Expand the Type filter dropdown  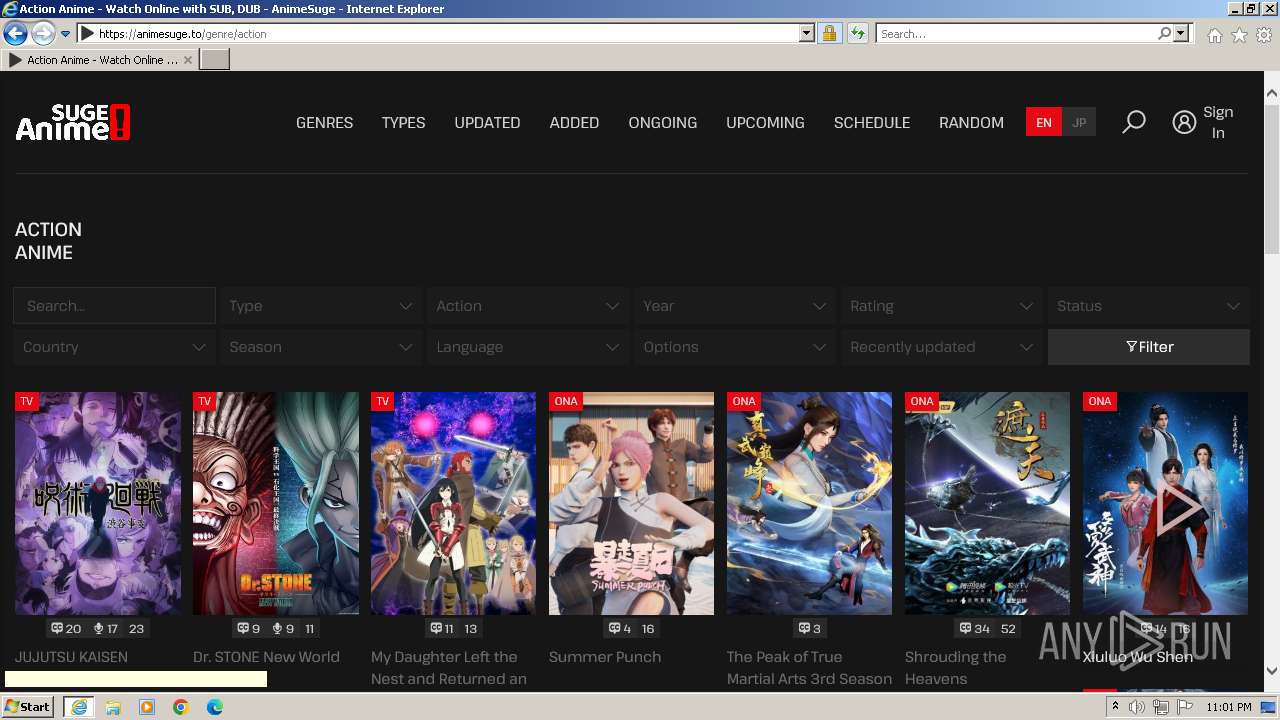tap(320, 306)
